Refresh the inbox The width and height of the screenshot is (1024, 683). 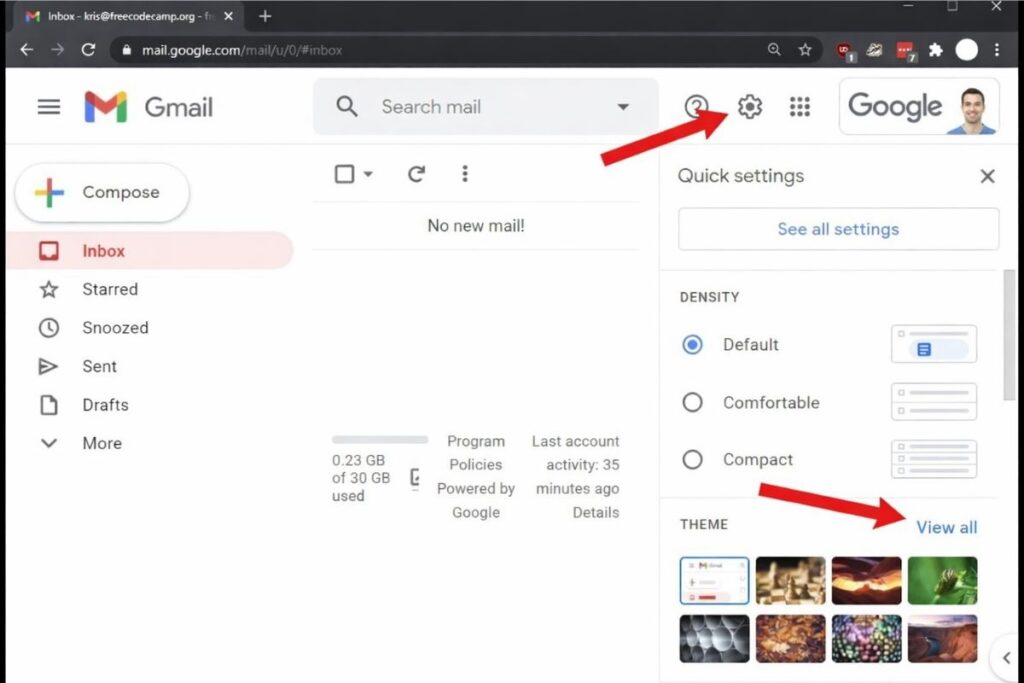coord(417,173)
